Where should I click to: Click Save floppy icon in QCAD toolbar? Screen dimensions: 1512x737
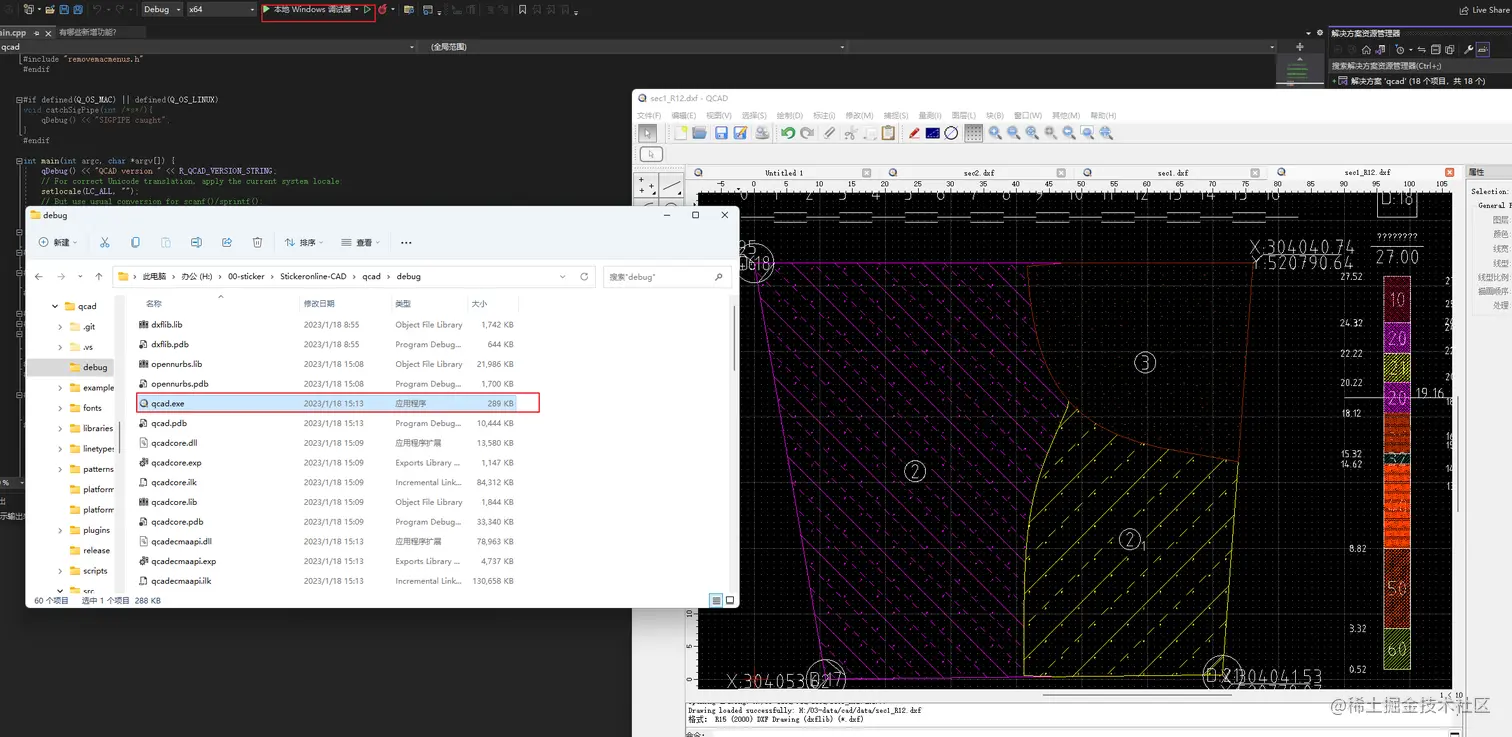(721, 133)
